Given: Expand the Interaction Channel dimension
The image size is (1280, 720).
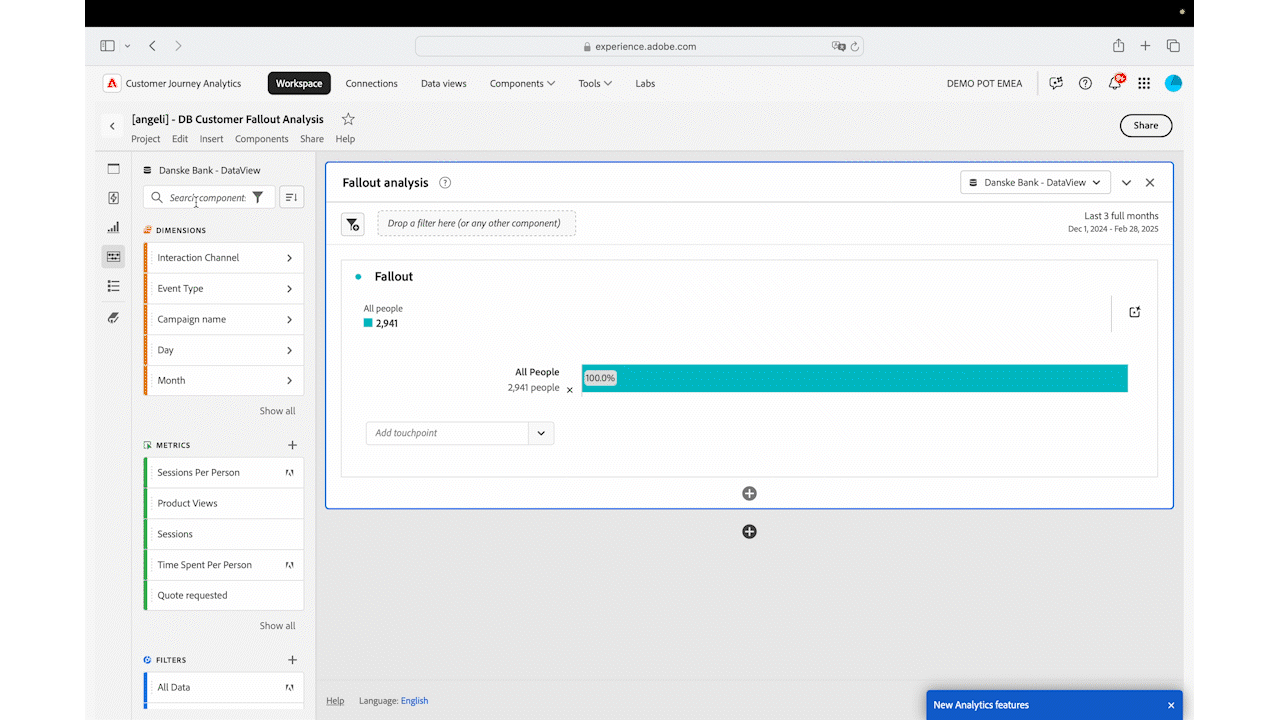Looking at the screenshot, I should 289,258.
